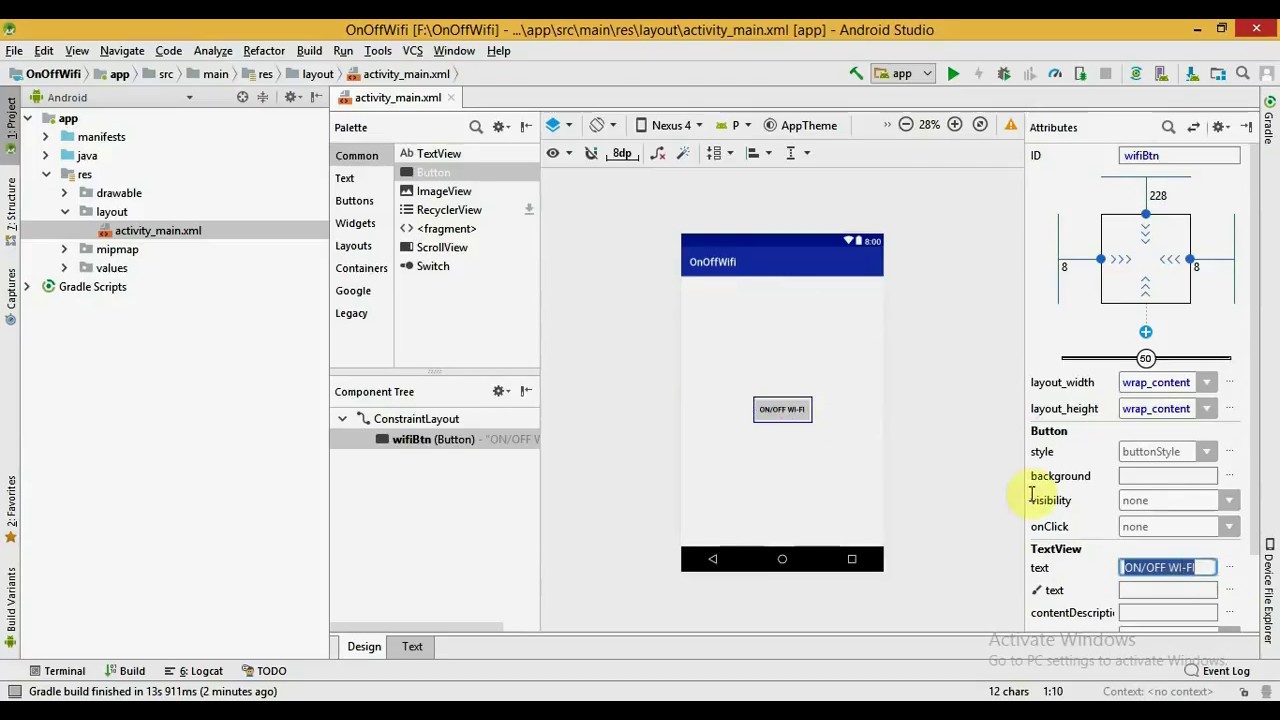Search the Palette with magnifier icon

476,127
